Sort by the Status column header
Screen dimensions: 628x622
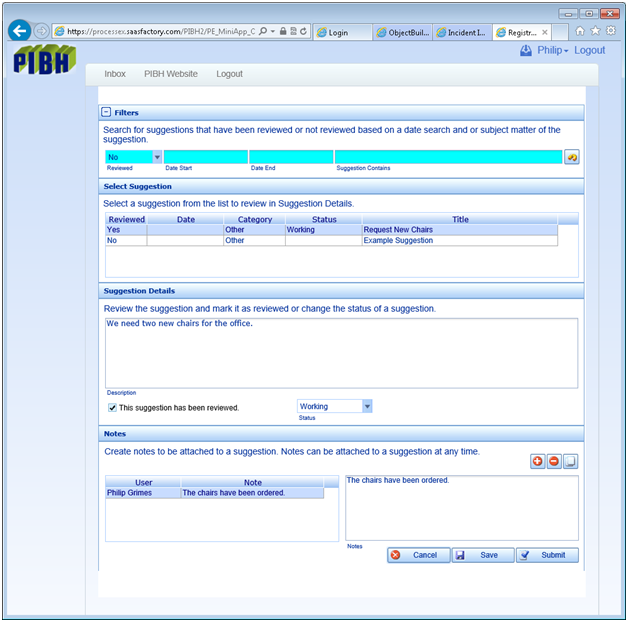[x=324, y=219]
